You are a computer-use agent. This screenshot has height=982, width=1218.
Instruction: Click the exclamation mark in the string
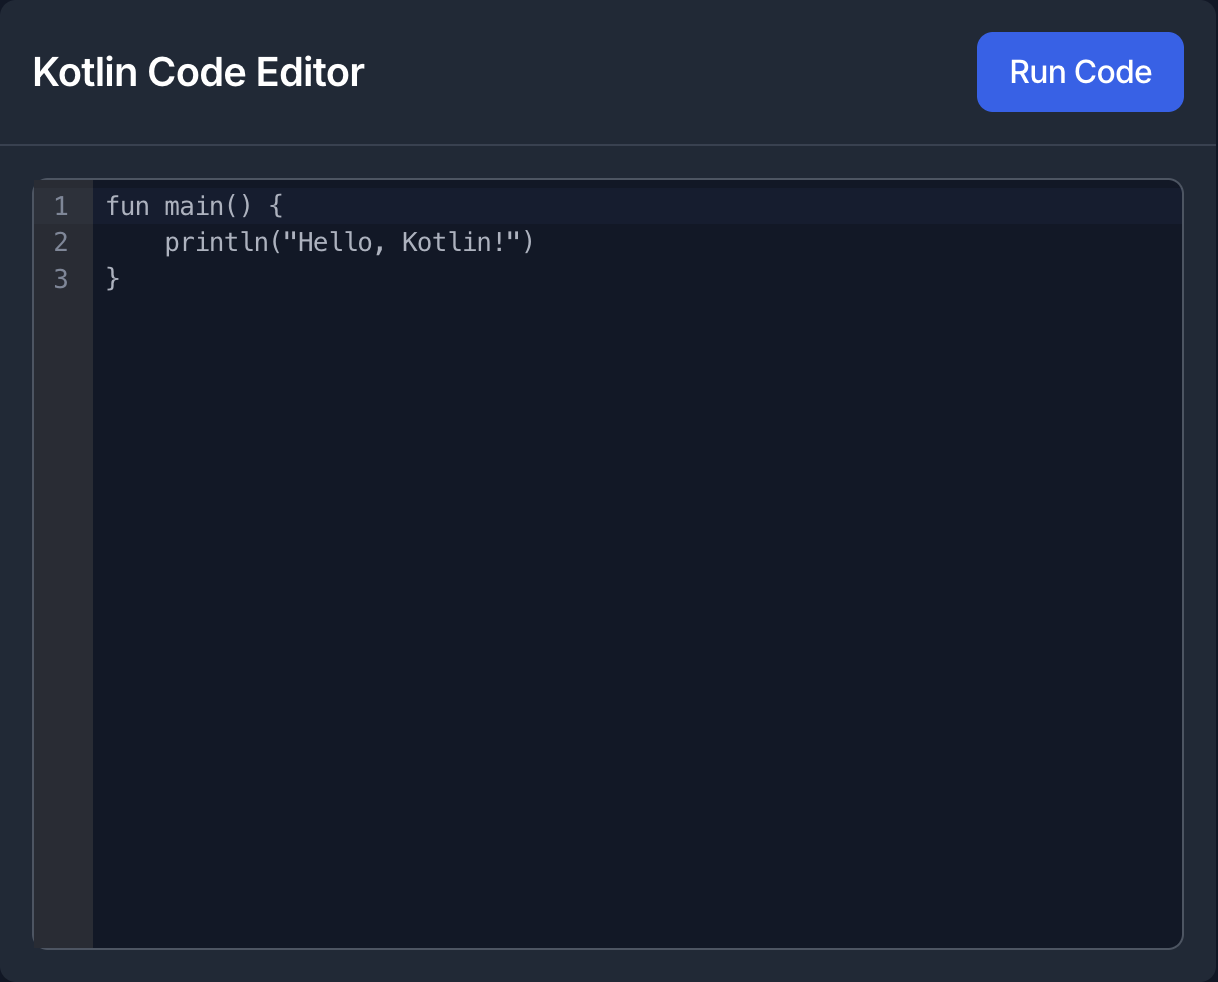(x=500, y=242)
